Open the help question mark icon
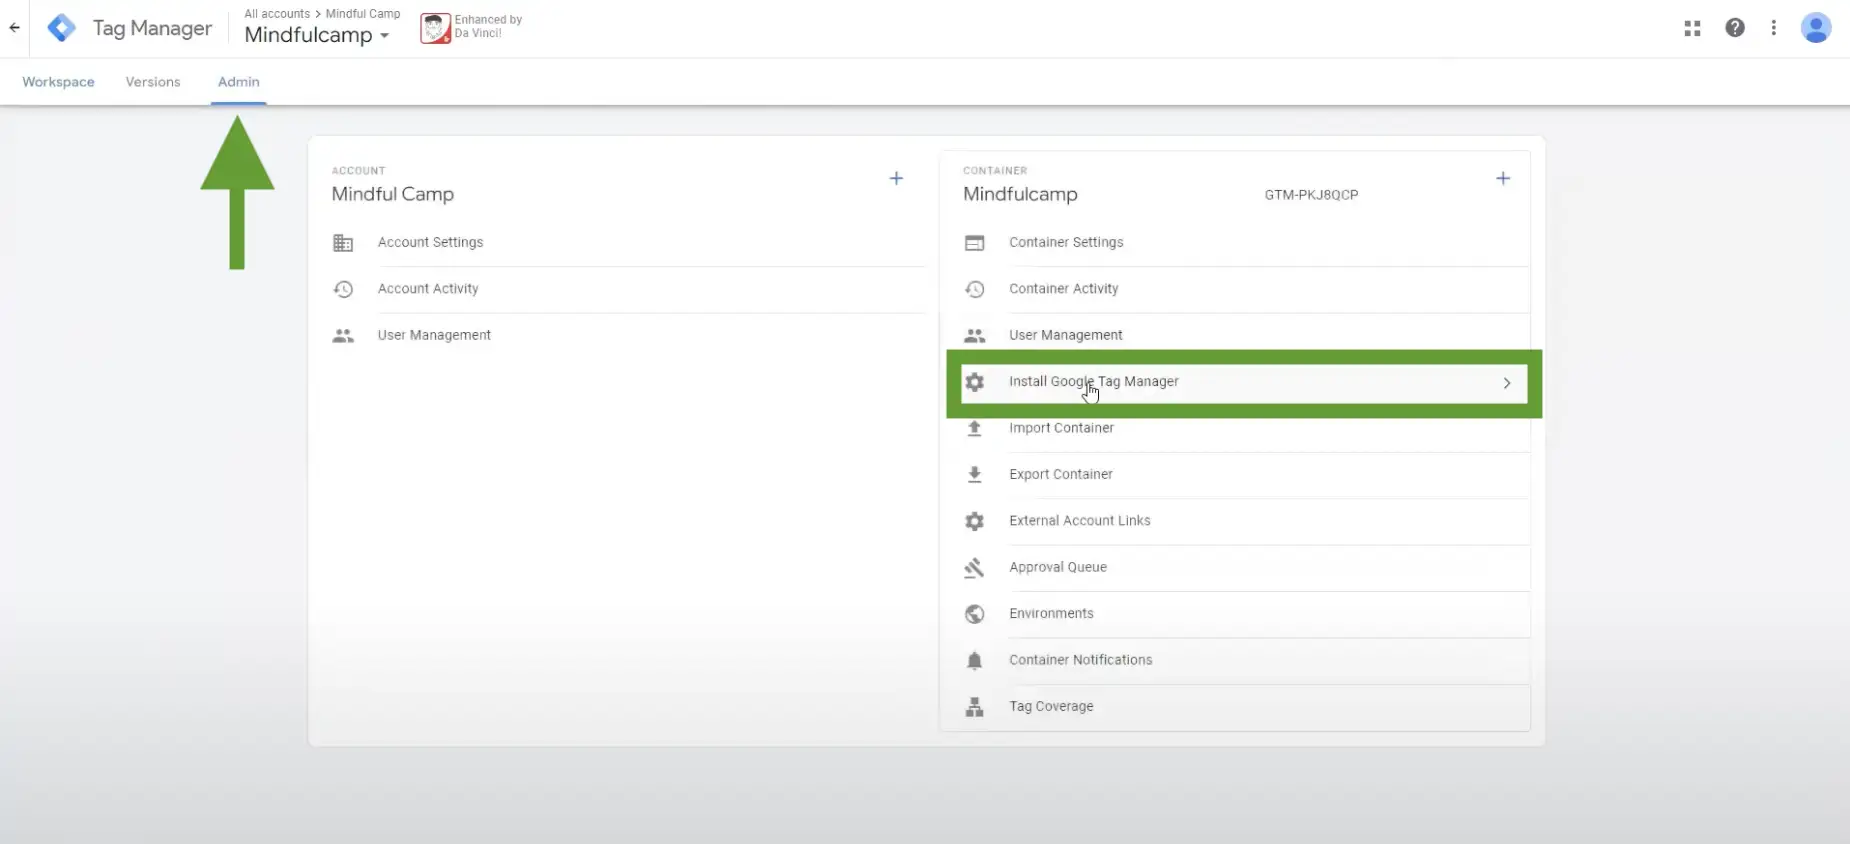The width and height of the screenshot is (1850, 844). point(1735,28)
